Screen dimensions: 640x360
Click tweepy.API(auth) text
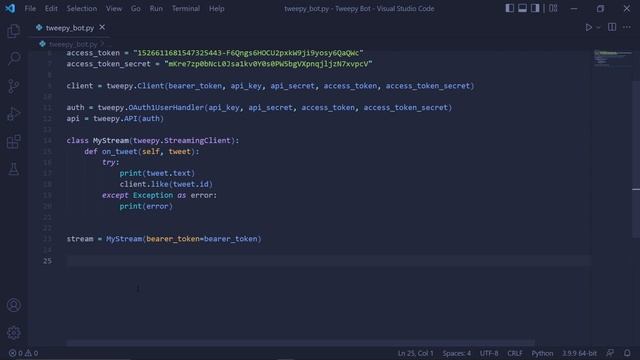click(128, 118)
